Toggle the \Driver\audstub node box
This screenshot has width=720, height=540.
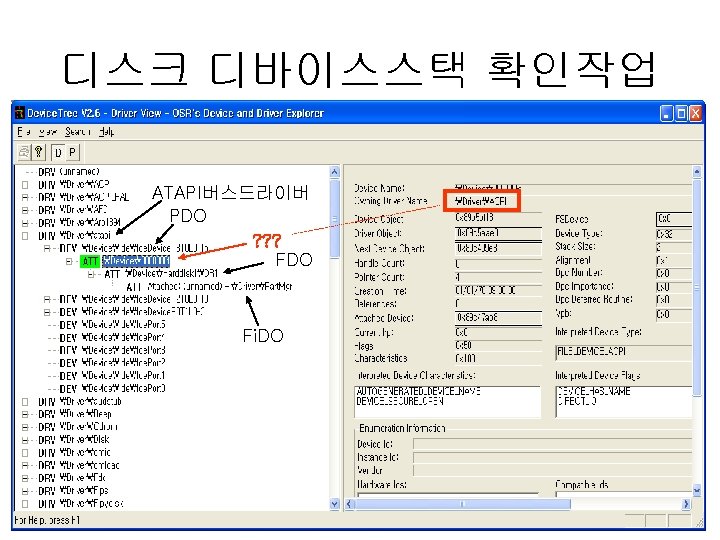pos(25,402)
